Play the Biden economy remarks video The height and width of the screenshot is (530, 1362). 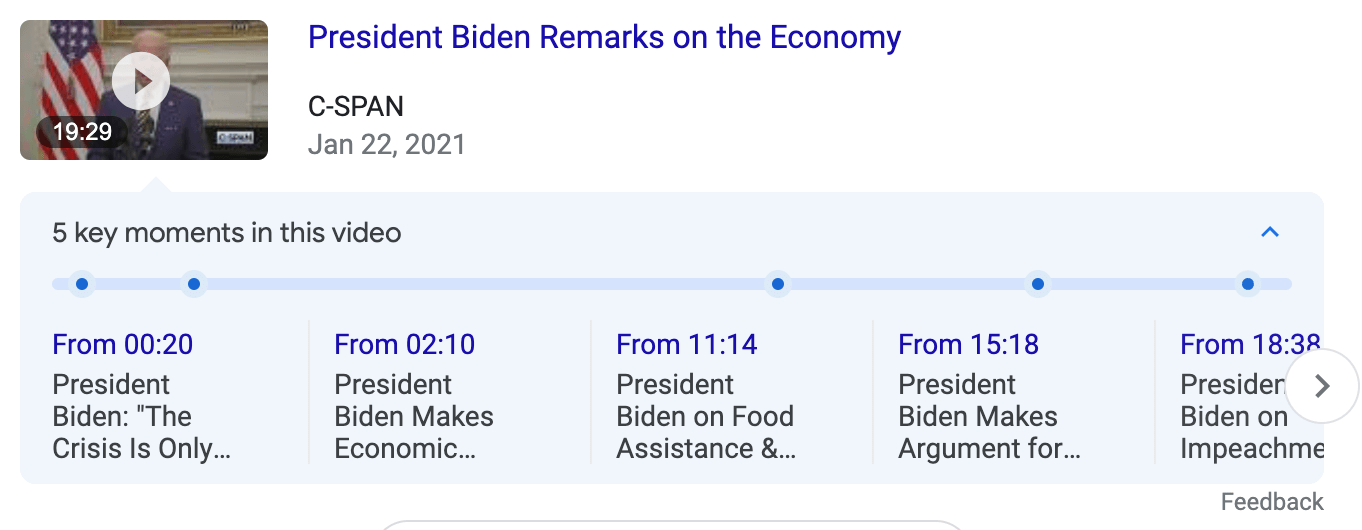(140, 81)
